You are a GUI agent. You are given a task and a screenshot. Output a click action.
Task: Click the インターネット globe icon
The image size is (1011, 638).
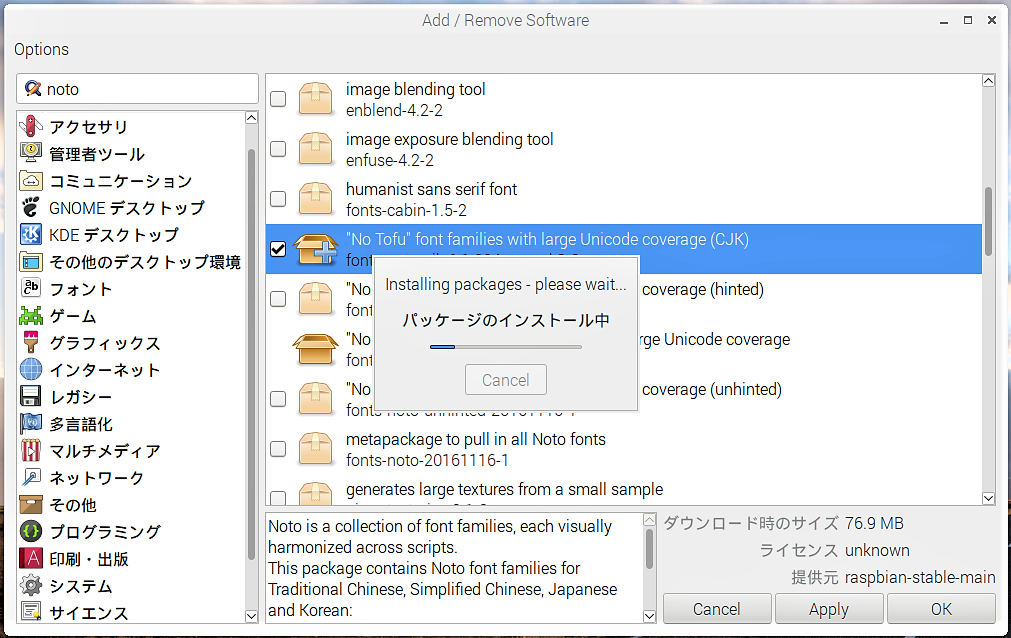(x=31, y=370)
